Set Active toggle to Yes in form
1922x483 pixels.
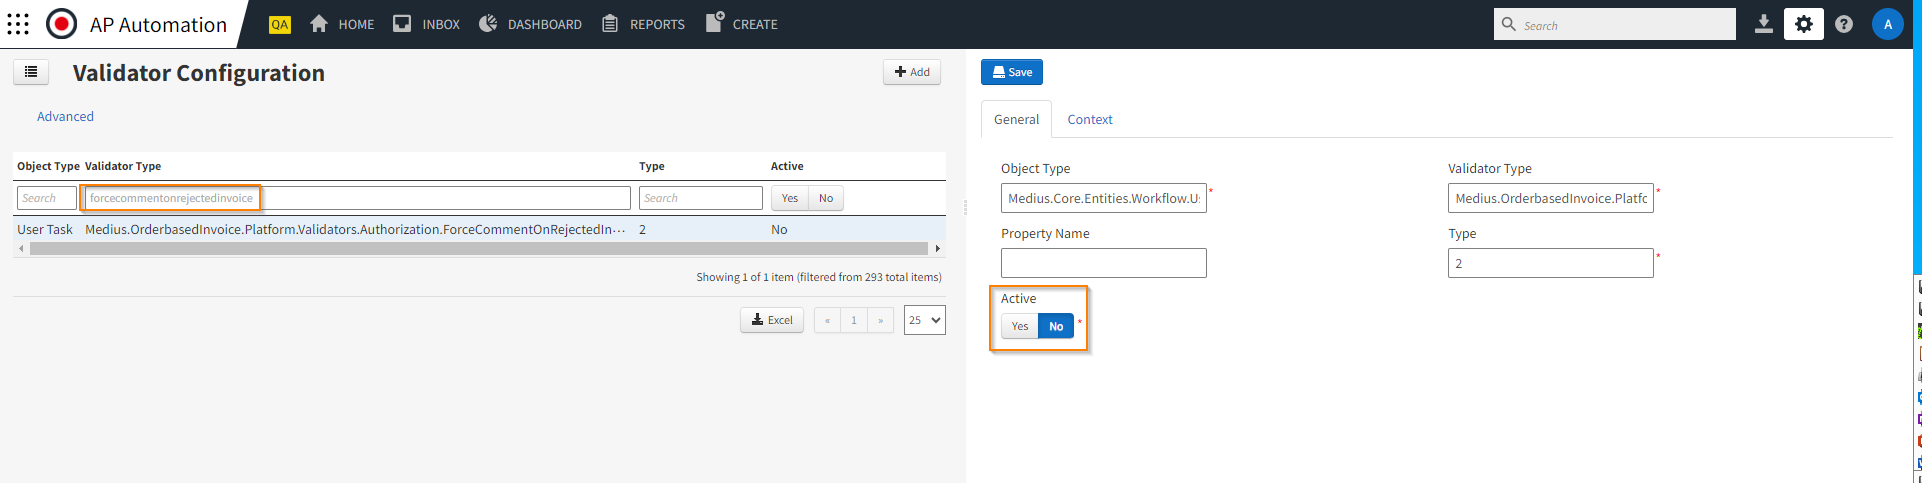[x=1019, y=326]
